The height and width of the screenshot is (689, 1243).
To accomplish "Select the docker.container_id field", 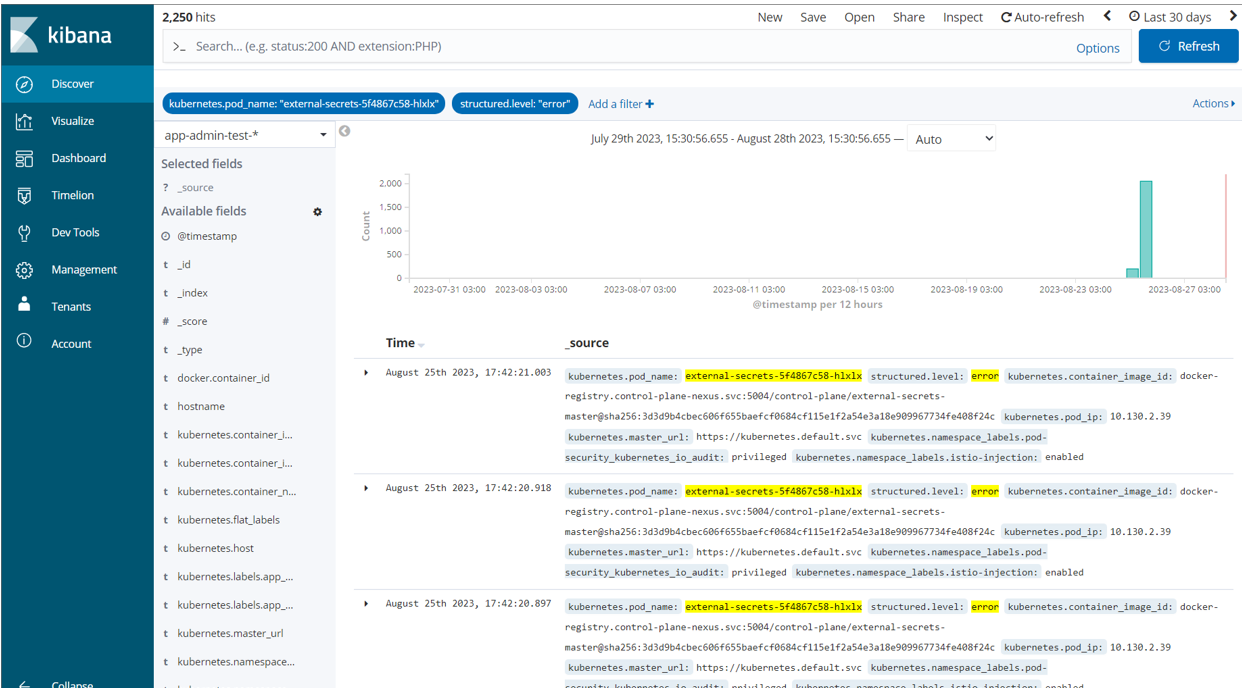I will [x=223, y=378].
